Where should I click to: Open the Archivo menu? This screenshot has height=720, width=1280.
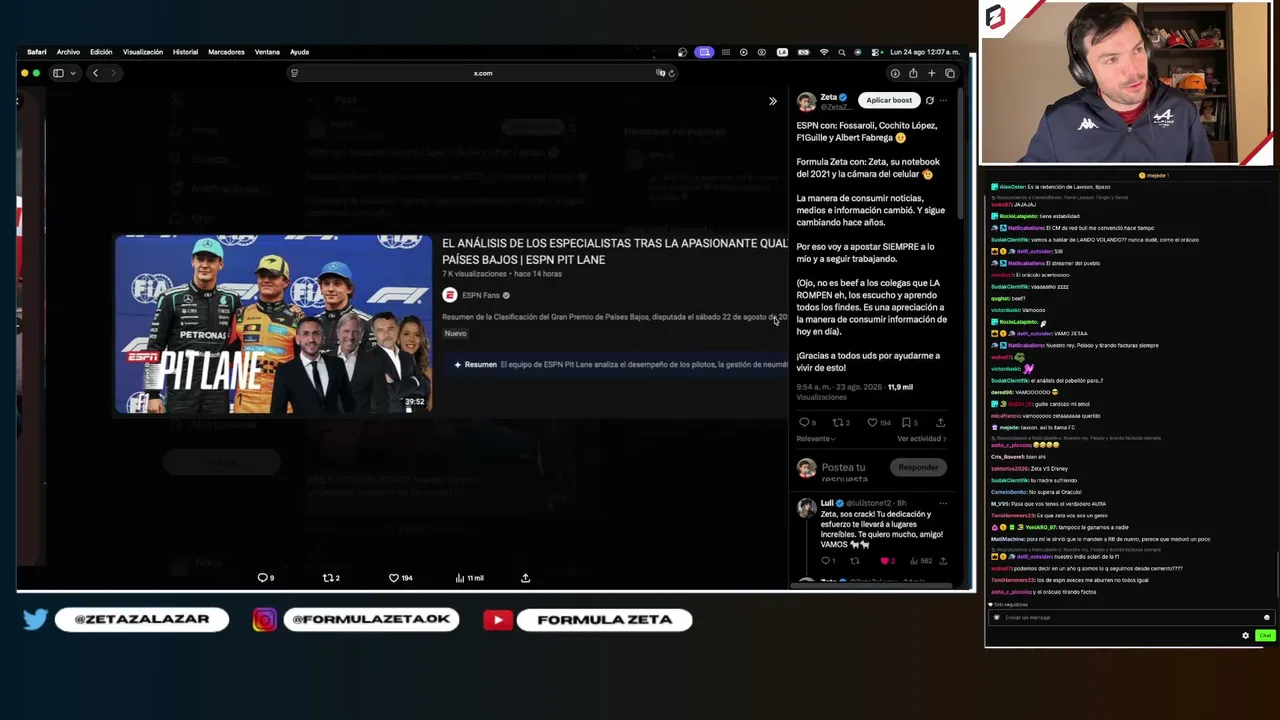68,52
